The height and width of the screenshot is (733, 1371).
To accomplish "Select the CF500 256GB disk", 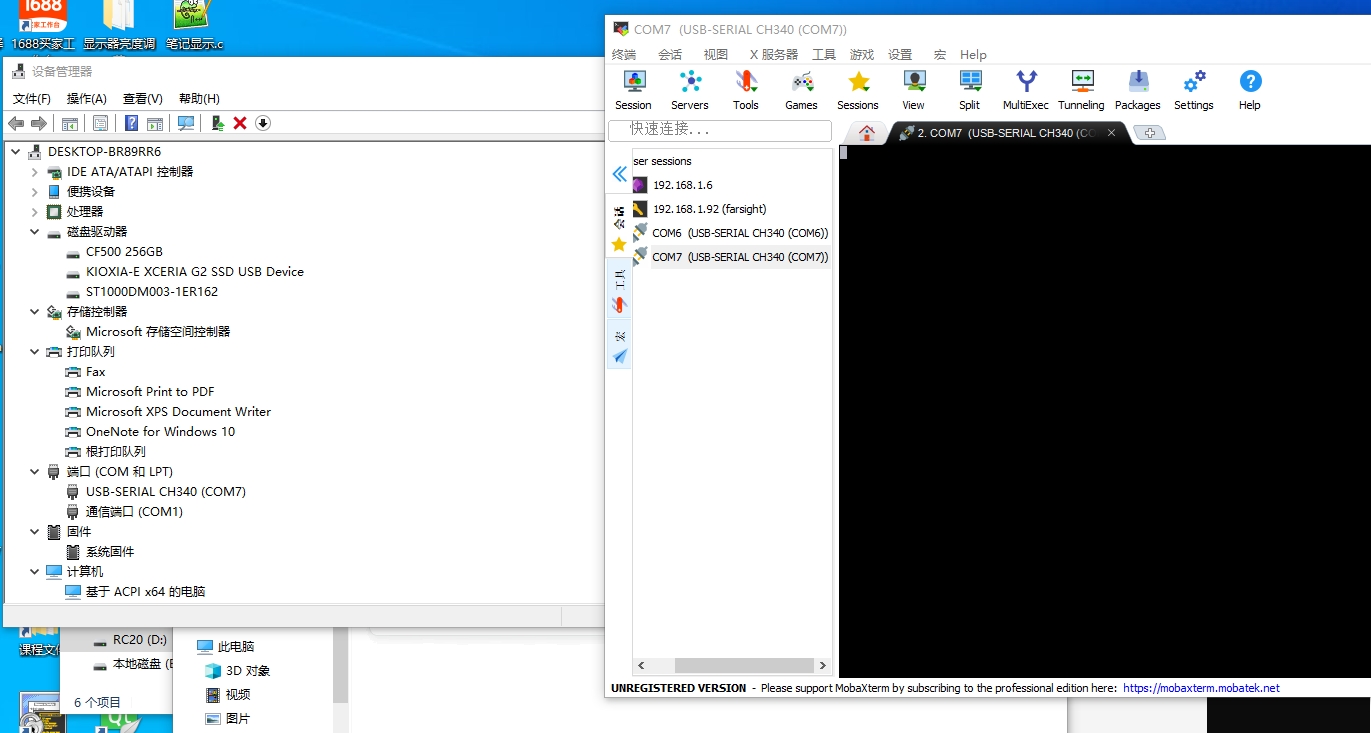I will [124, 252].
